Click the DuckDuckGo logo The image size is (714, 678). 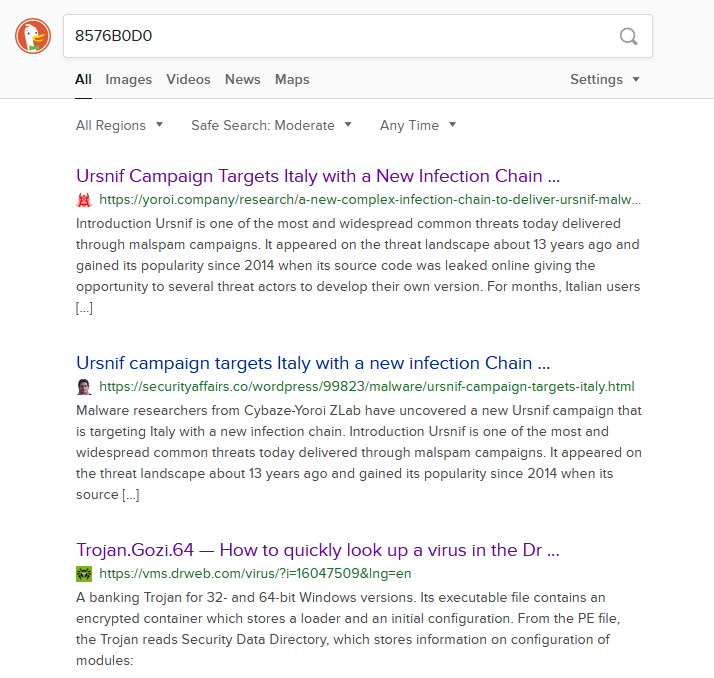pos(33,36)
